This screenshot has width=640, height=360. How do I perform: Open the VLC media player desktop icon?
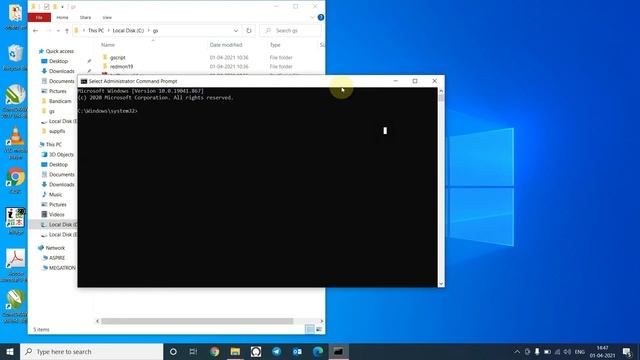[16, 143]
